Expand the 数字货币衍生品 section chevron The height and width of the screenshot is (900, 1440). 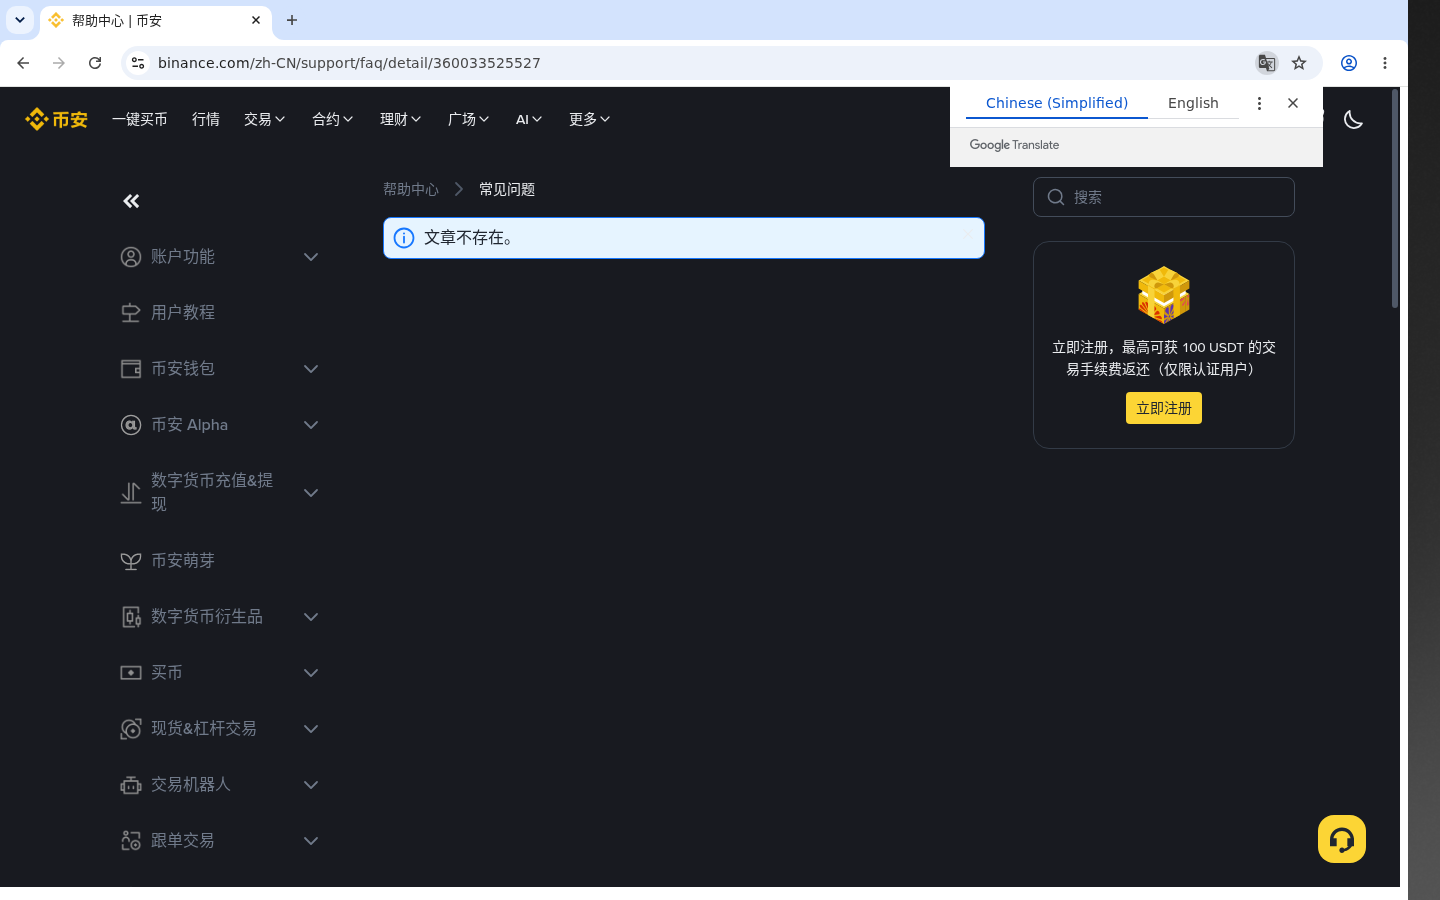pos(311,617)
